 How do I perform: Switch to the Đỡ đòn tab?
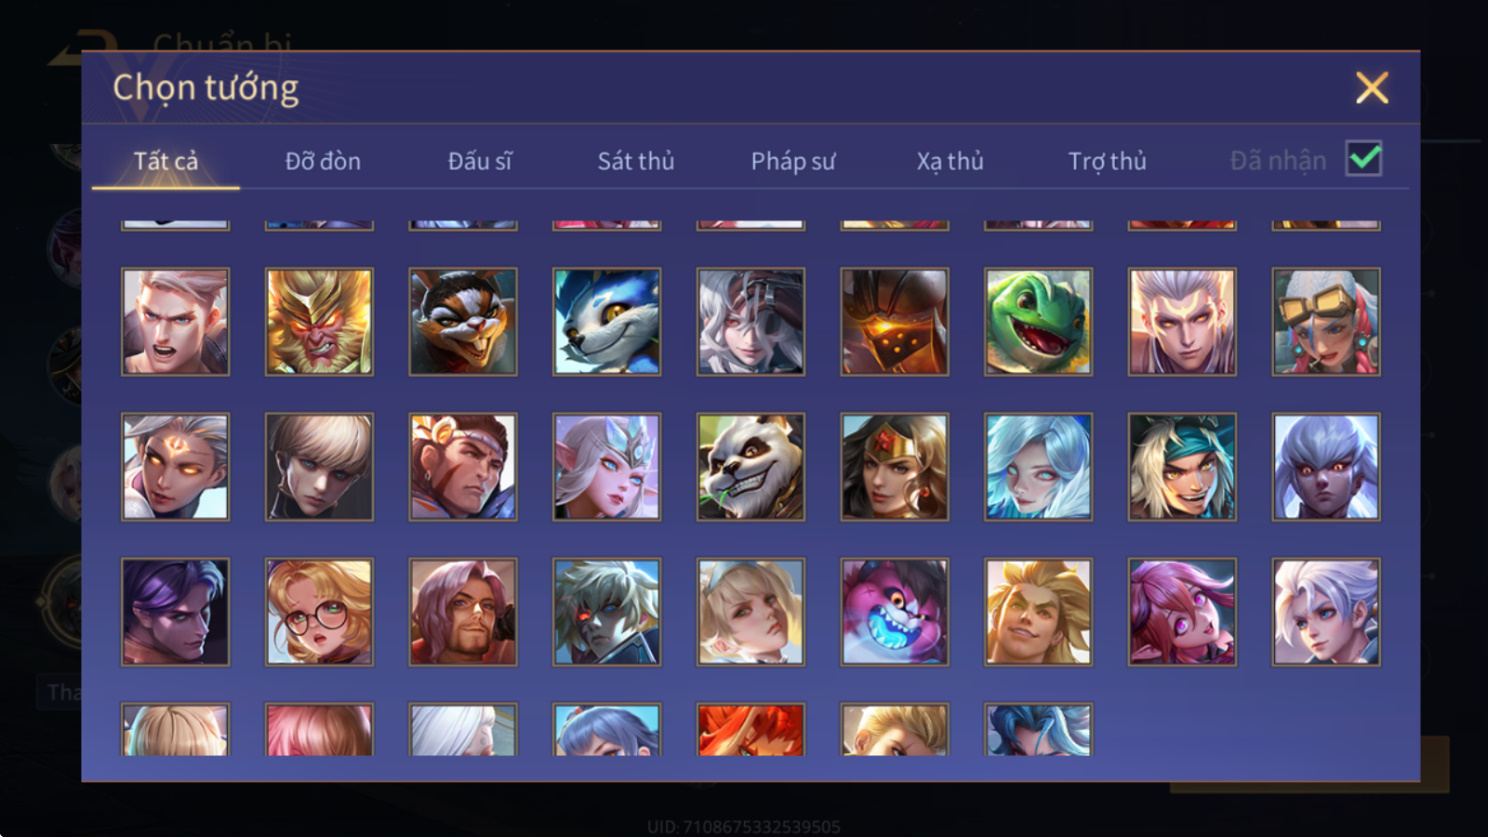(323, 161)
